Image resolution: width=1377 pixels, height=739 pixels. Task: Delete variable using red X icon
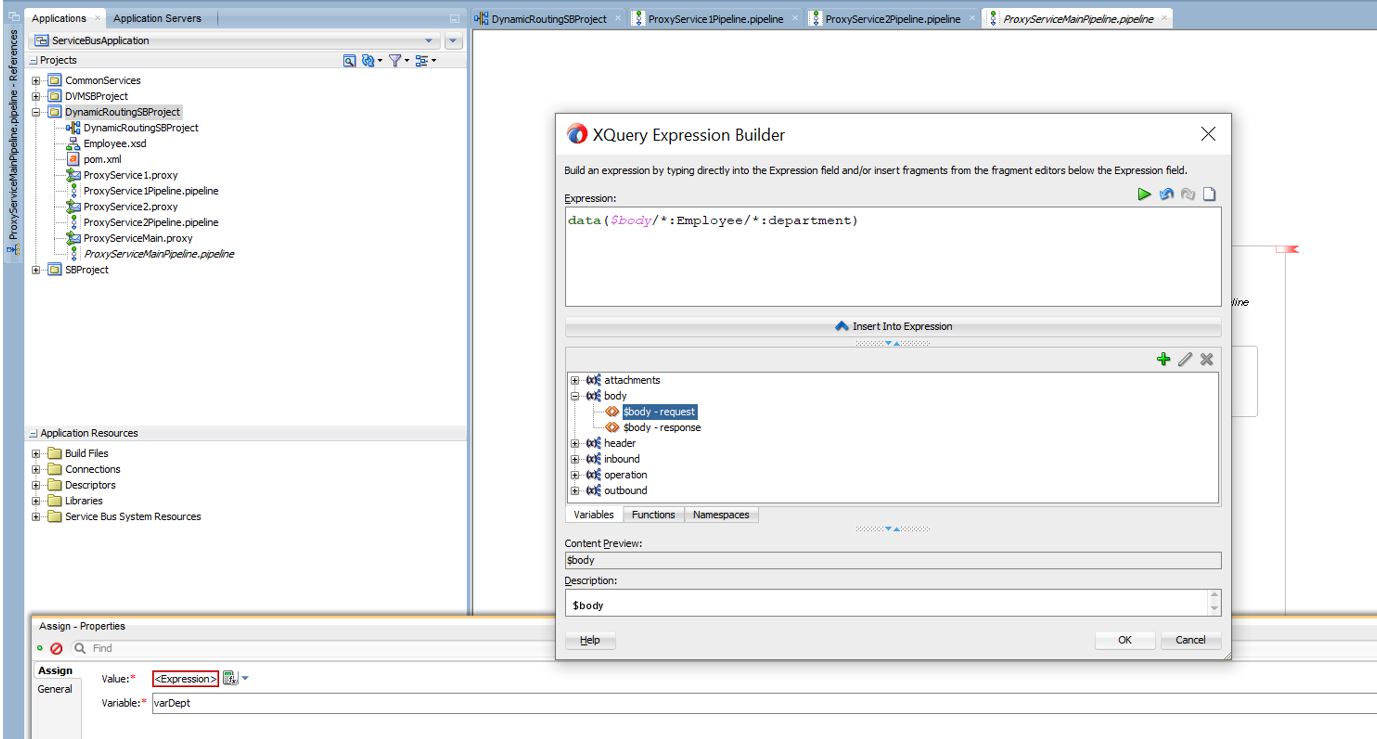click(1208, 358)
